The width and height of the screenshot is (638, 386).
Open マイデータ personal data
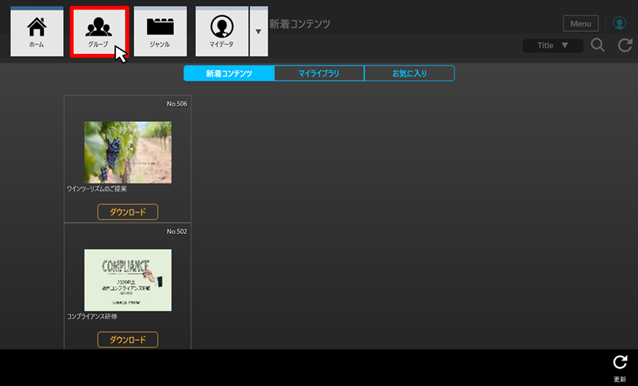point(222,32)
